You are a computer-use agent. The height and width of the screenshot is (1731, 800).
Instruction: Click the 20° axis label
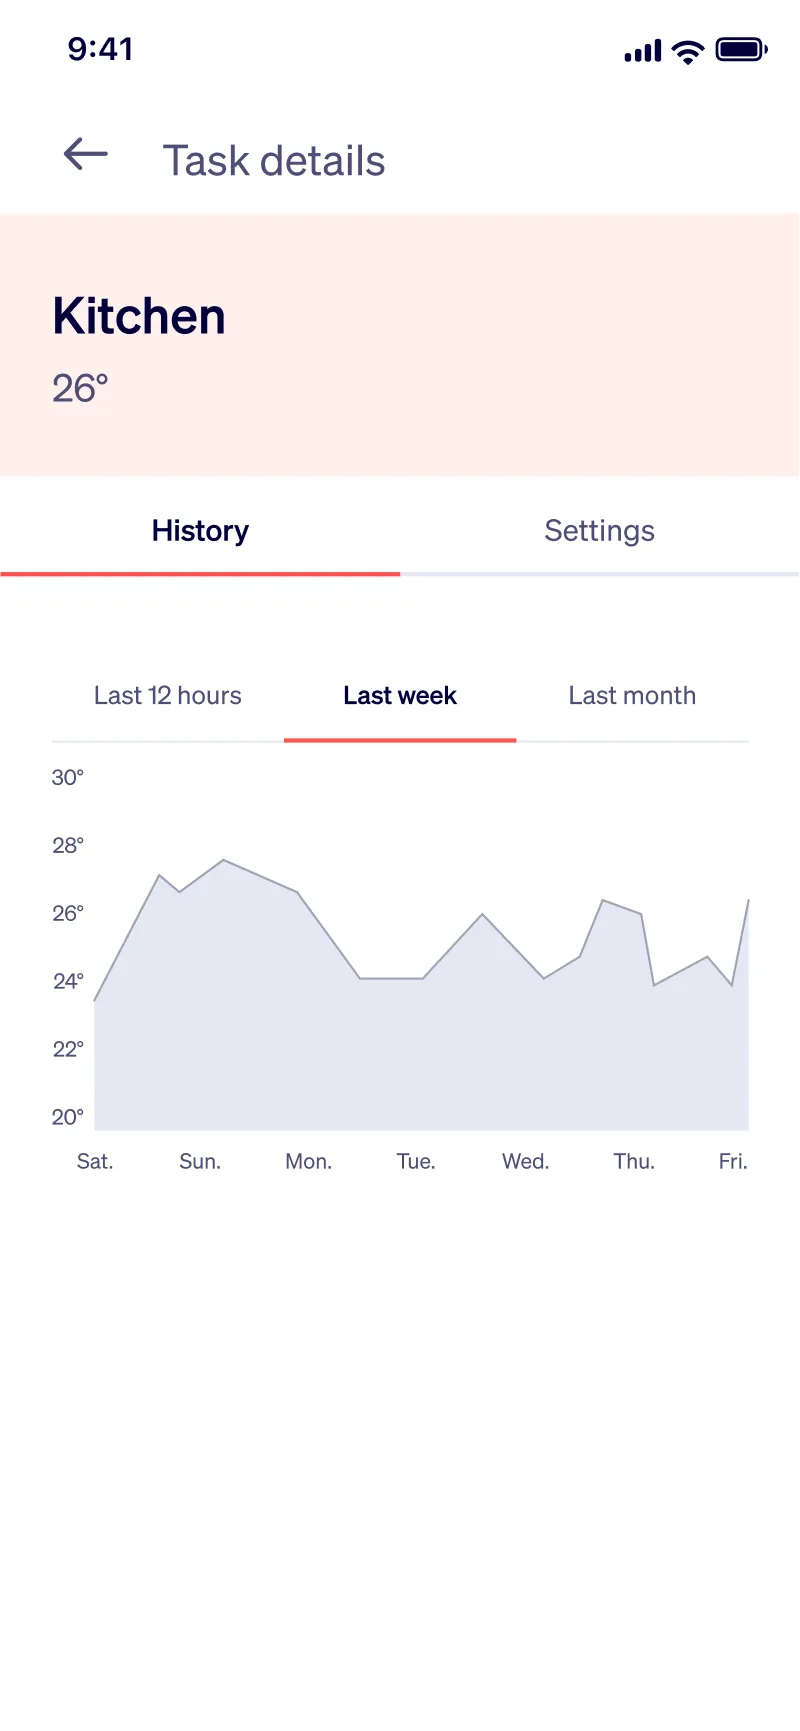67,1117
